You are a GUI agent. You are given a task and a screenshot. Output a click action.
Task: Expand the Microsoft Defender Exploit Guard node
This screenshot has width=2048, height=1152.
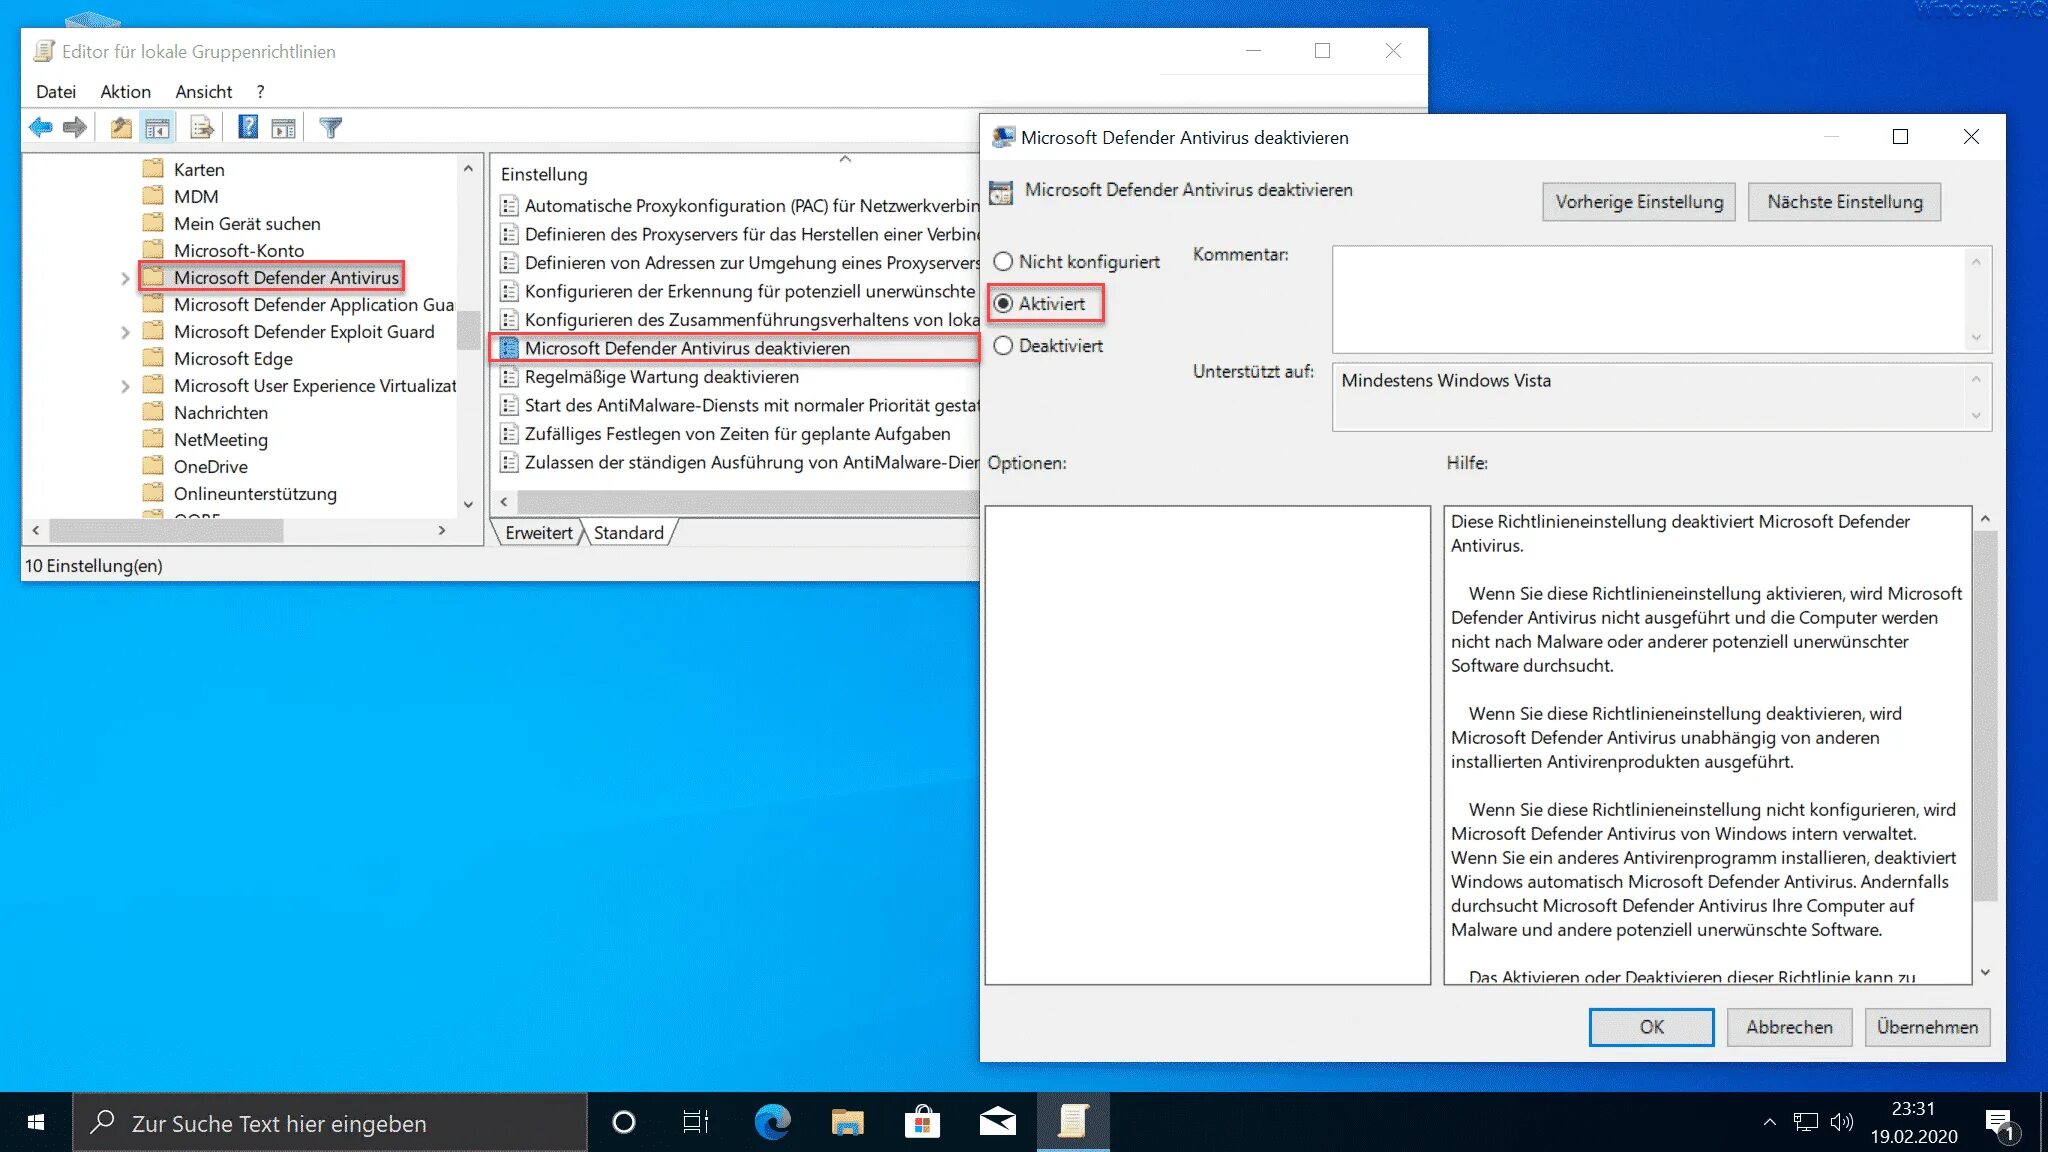[x=126, y=331]
